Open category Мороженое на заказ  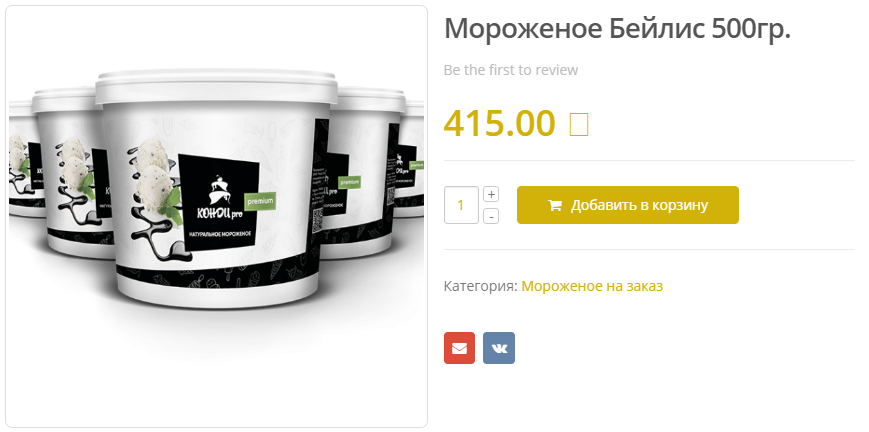click(592, 286)
